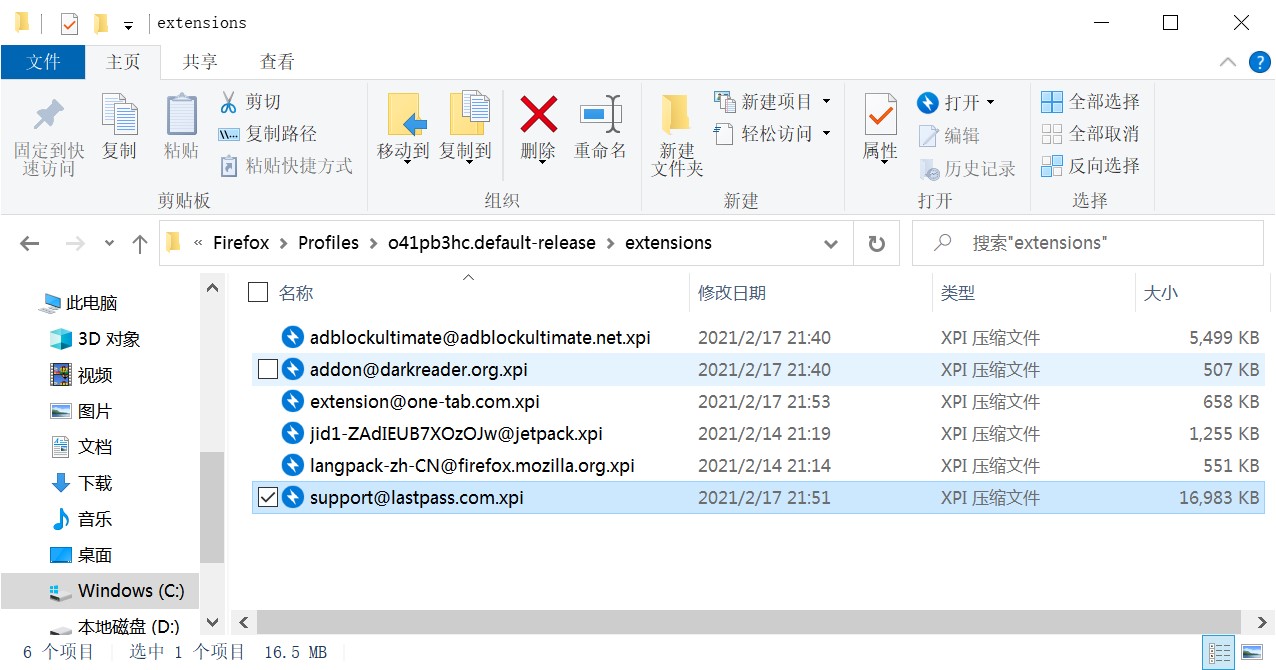Sort by the Date modified (修改日期) column
The width and height of the screenshot is (1276, 670).
[732, 293]
